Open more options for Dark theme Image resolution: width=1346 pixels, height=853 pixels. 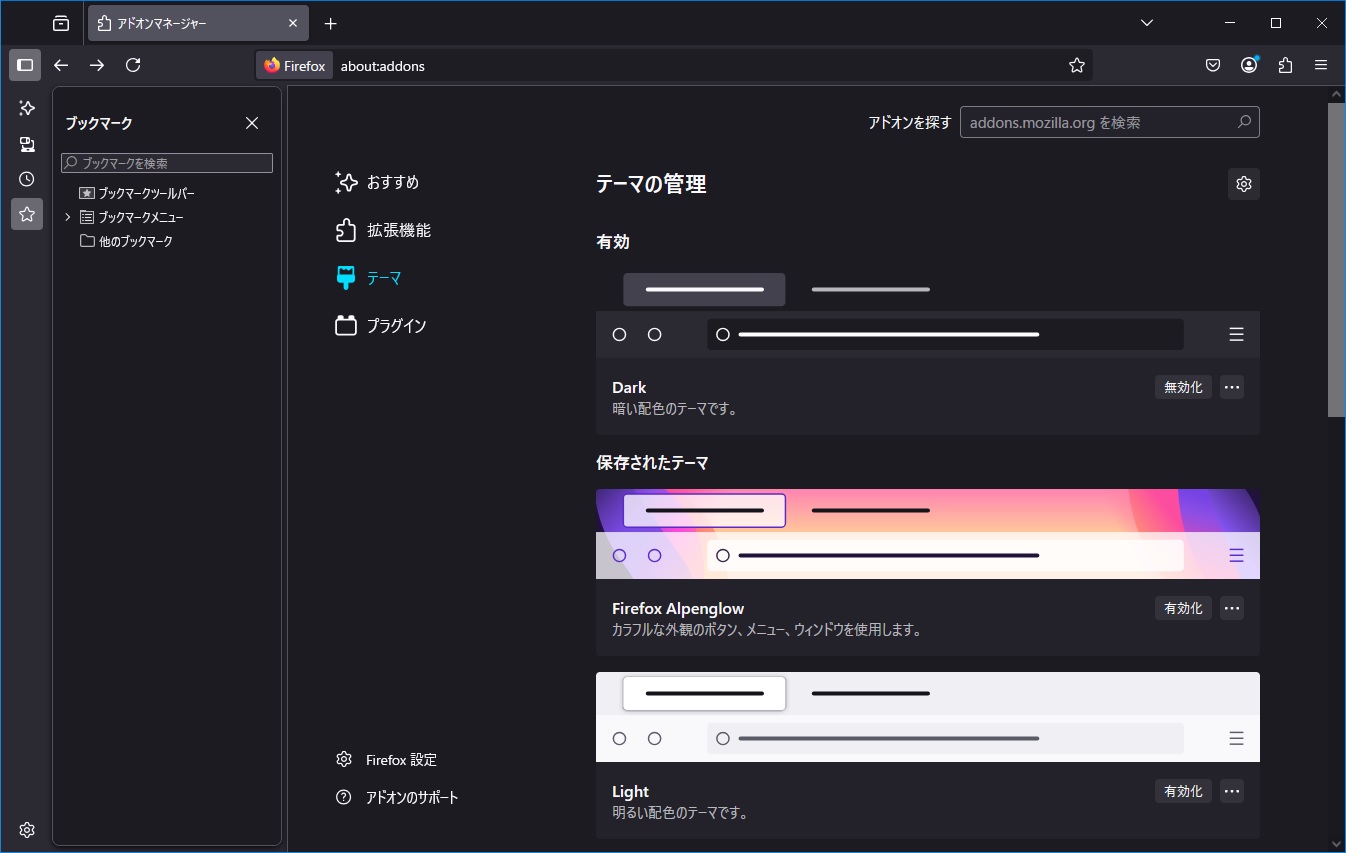point(1232,387)
